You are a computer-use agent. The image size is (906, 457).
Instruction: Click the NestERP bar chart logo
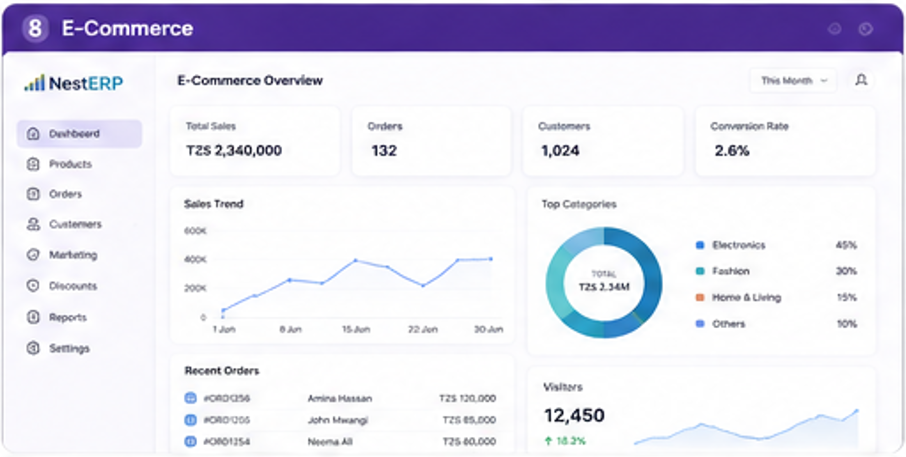[34, 83]
